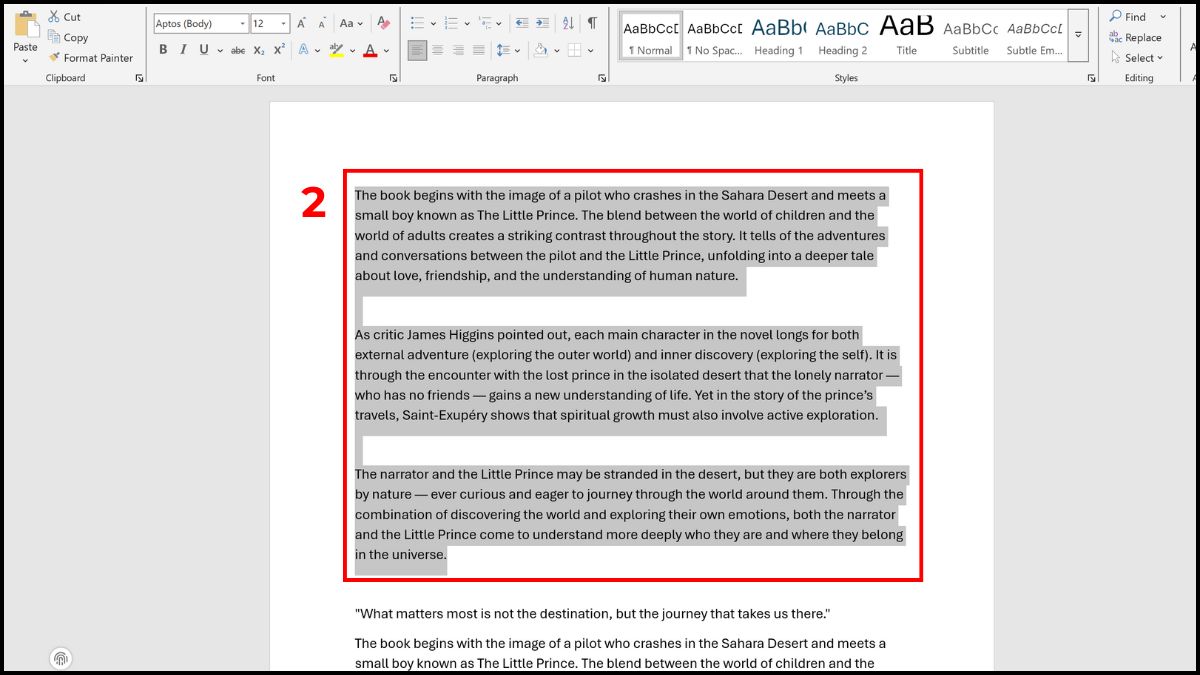Apply the Normal style
This screenshot has height=675, width=1200.
(x=650, y=37)
